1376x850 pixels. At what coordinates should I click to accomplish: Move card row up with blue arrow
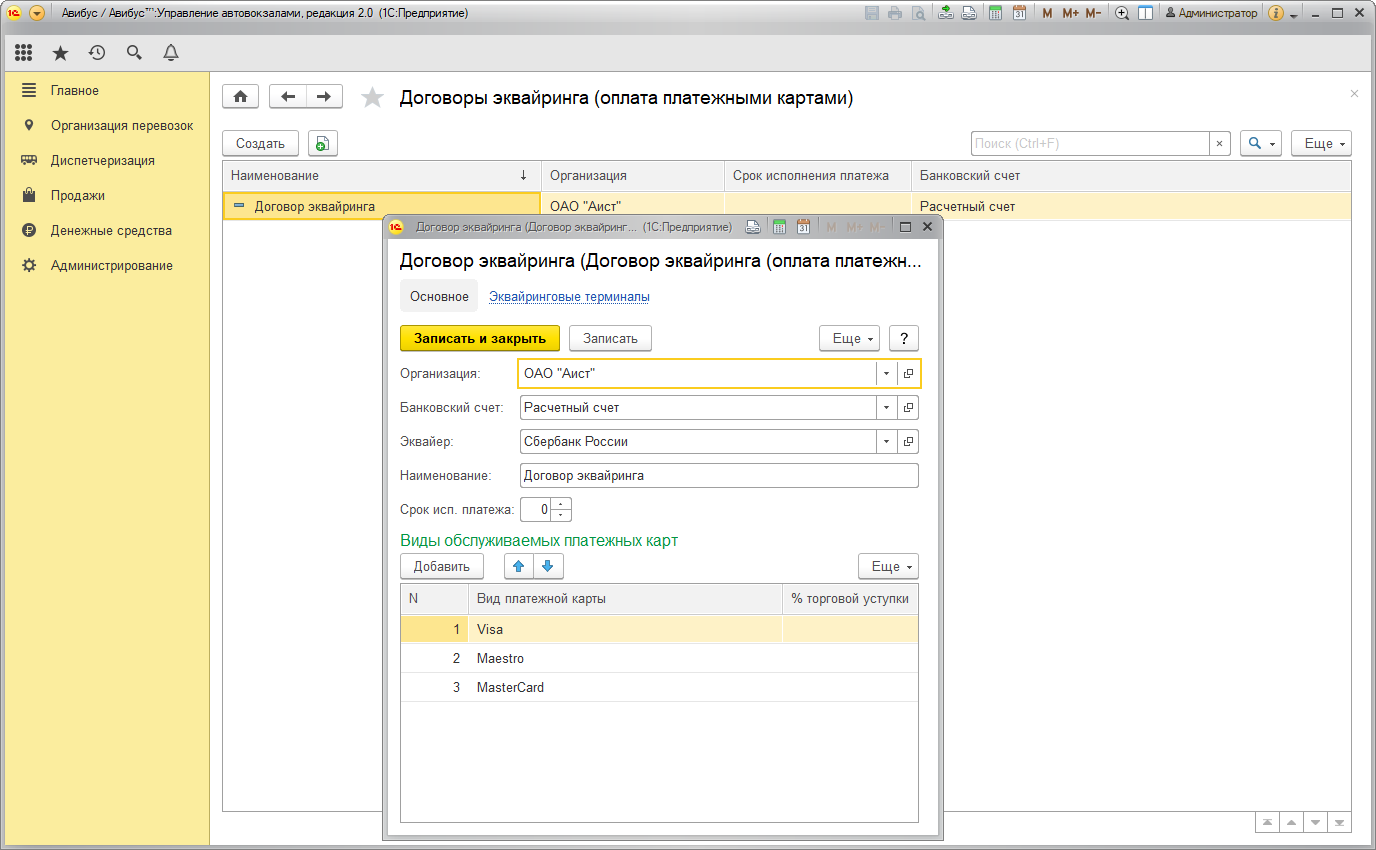pyautogui.click(x=518, y=566)
